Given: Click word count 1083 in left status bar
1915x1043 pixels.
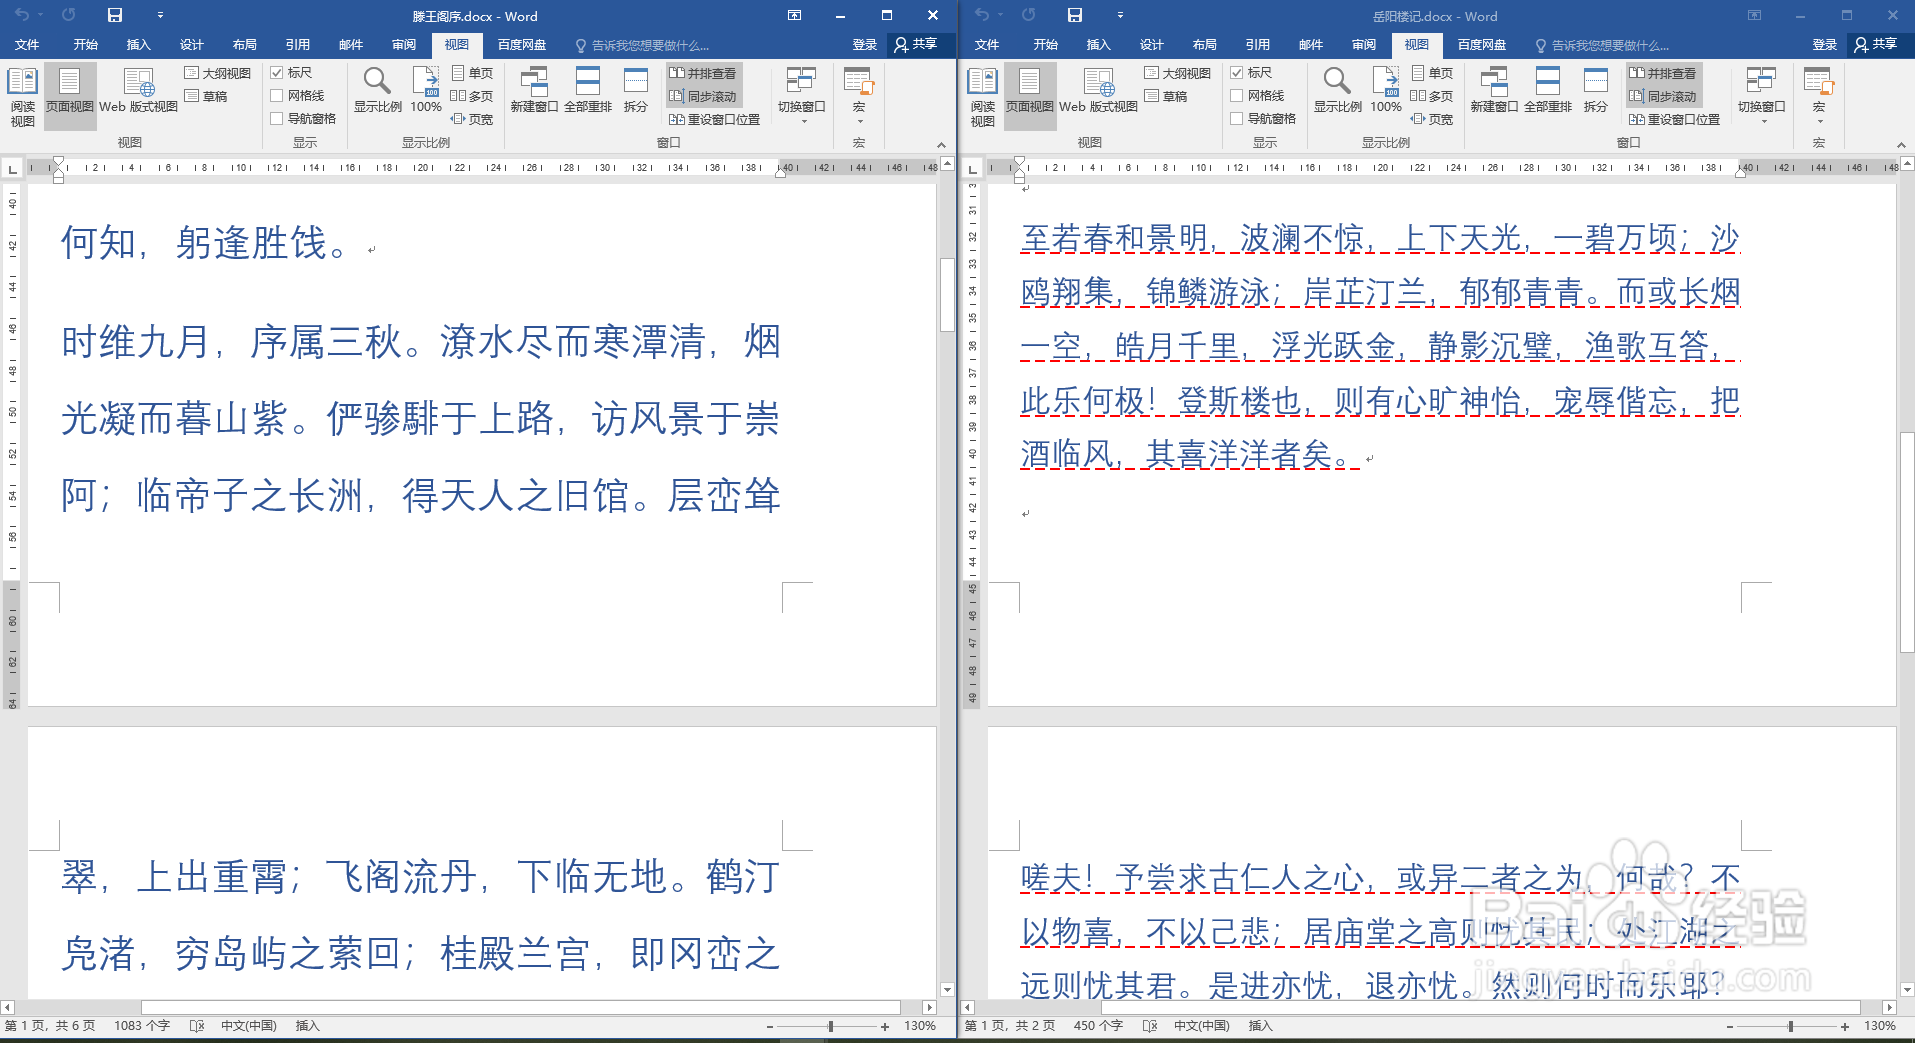Looking at the screenshot, I should click(x=142, y=1026).
